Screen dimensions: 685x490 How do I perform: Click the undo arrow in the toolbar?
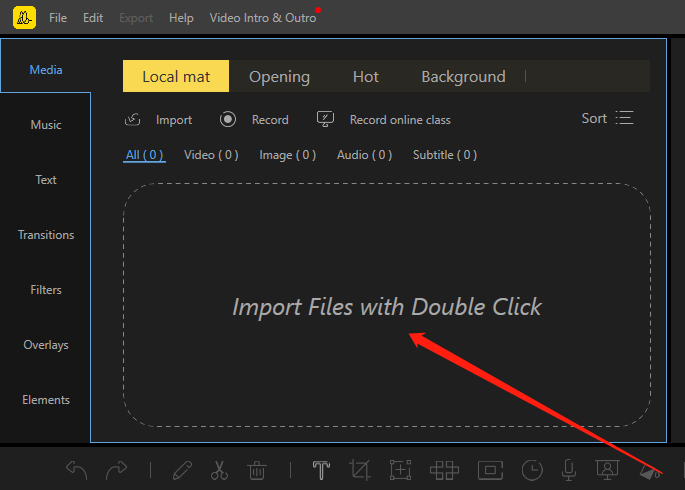[77, 470]
